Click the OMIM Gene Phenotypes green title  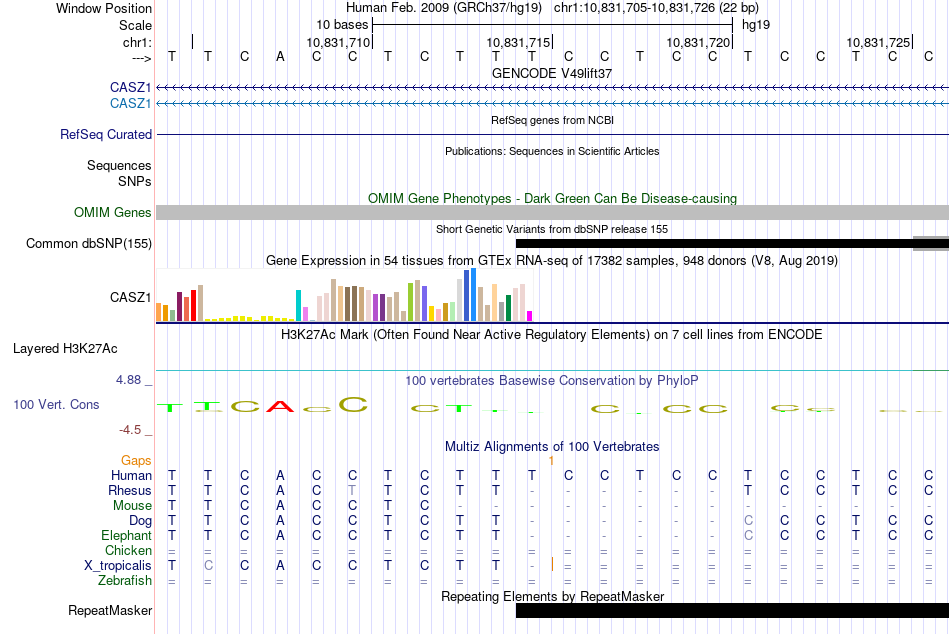click(x=552, y=198)
